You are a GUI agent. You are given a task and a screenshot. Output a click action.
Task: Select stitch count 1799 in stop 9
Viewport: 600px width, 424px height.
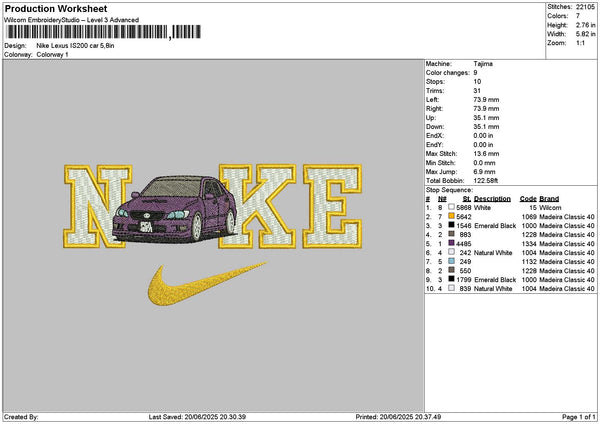pos(464,280)
